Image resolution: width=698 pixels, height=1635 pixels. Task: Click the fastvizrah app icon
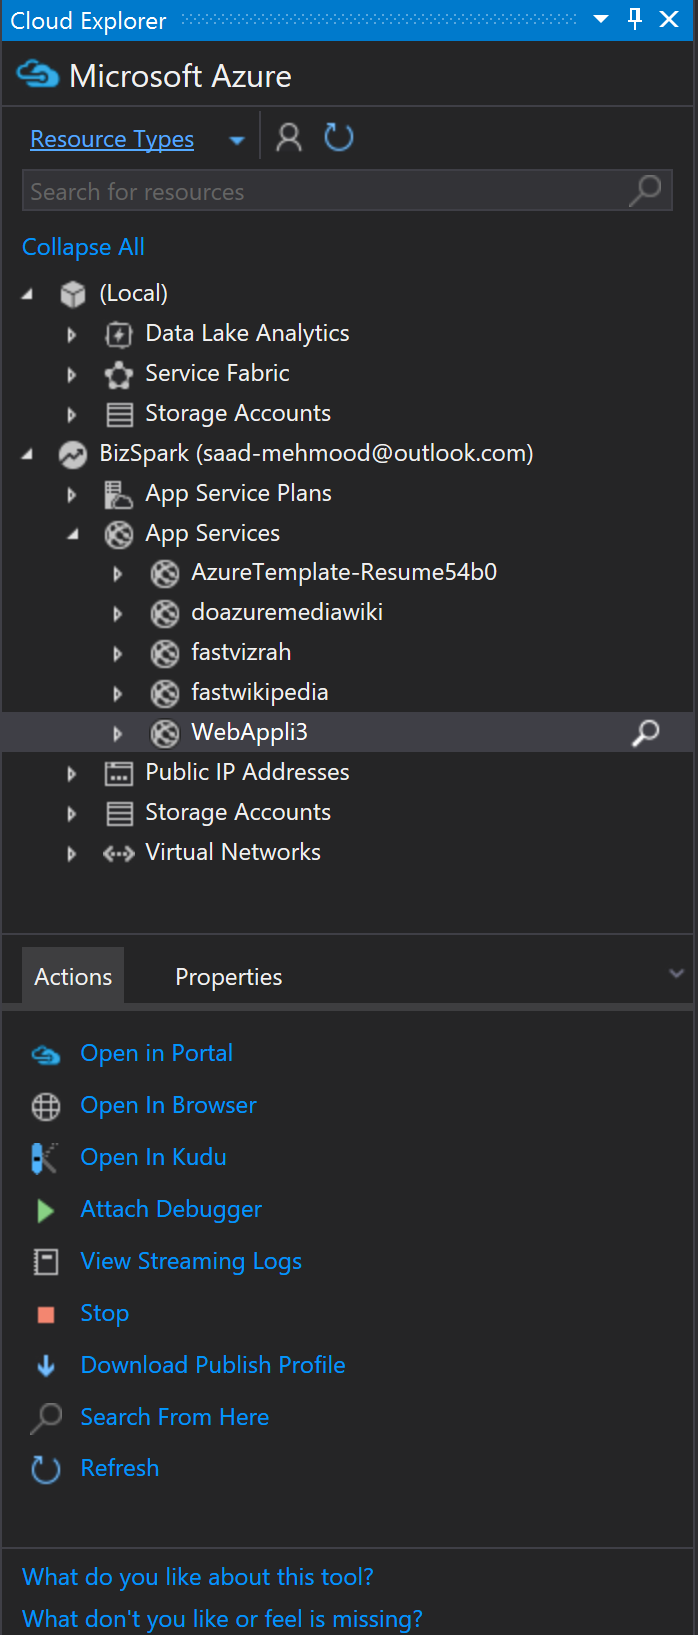click(x=165, y=653)
